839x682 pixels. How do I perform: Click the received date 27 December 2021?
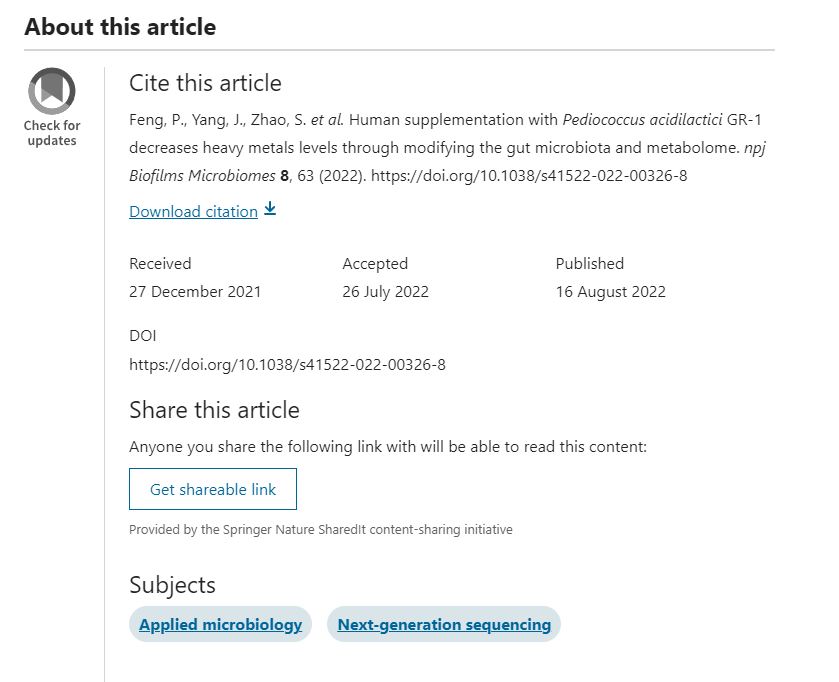pyautogui.click(x=195, y=292)
